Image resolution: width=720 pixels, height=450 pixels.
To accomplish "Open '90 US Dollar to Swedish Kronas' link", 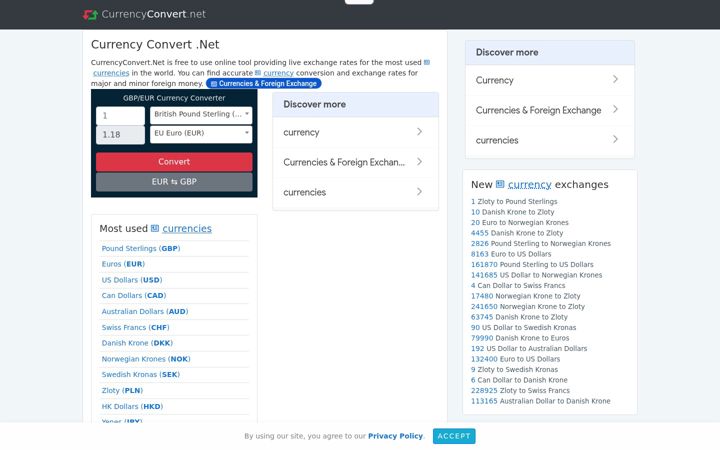I will click(523, 328).
